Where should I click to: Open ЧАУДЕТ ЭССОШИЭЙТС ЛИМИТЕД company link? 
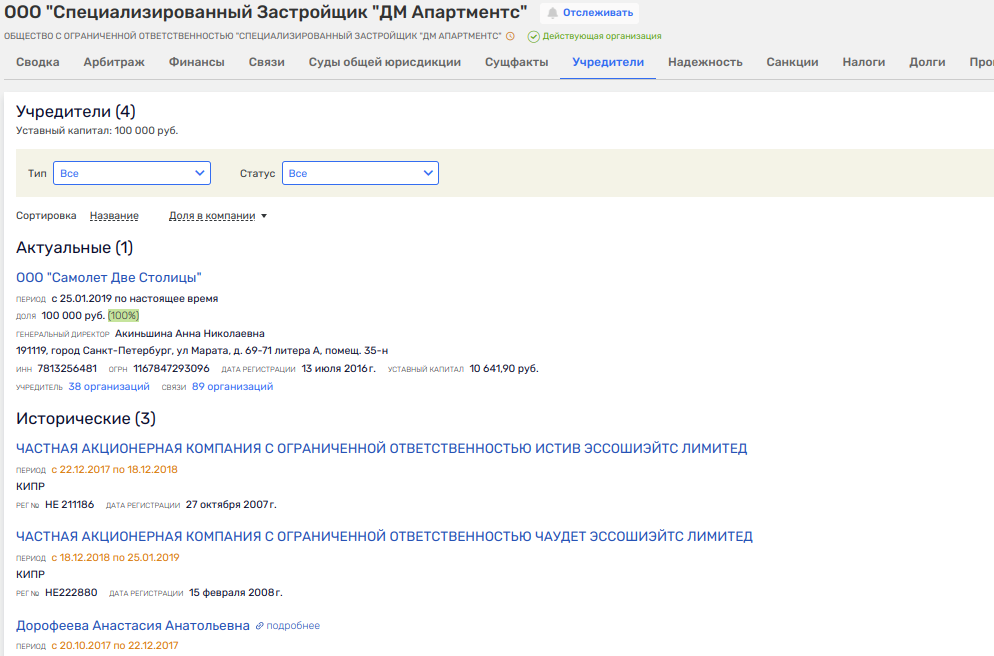pos(384,537)
